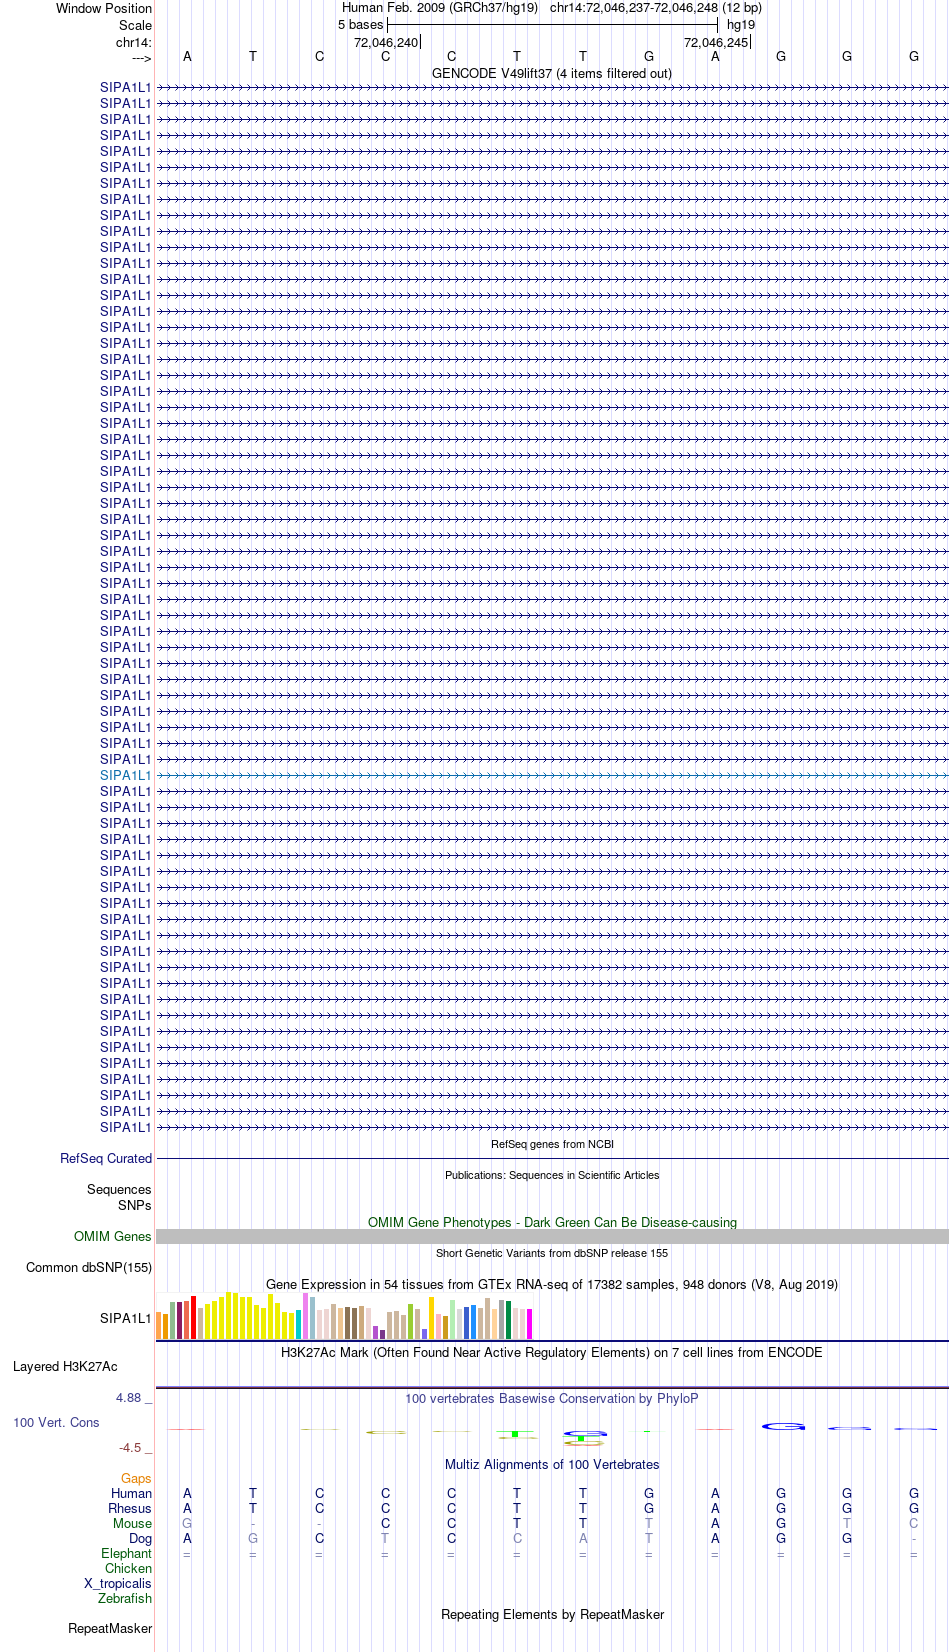Viewport: 950px width, 1652px height.
Task: Click the Sequences SNPs side label
Action: click(x=119, y=1197)
